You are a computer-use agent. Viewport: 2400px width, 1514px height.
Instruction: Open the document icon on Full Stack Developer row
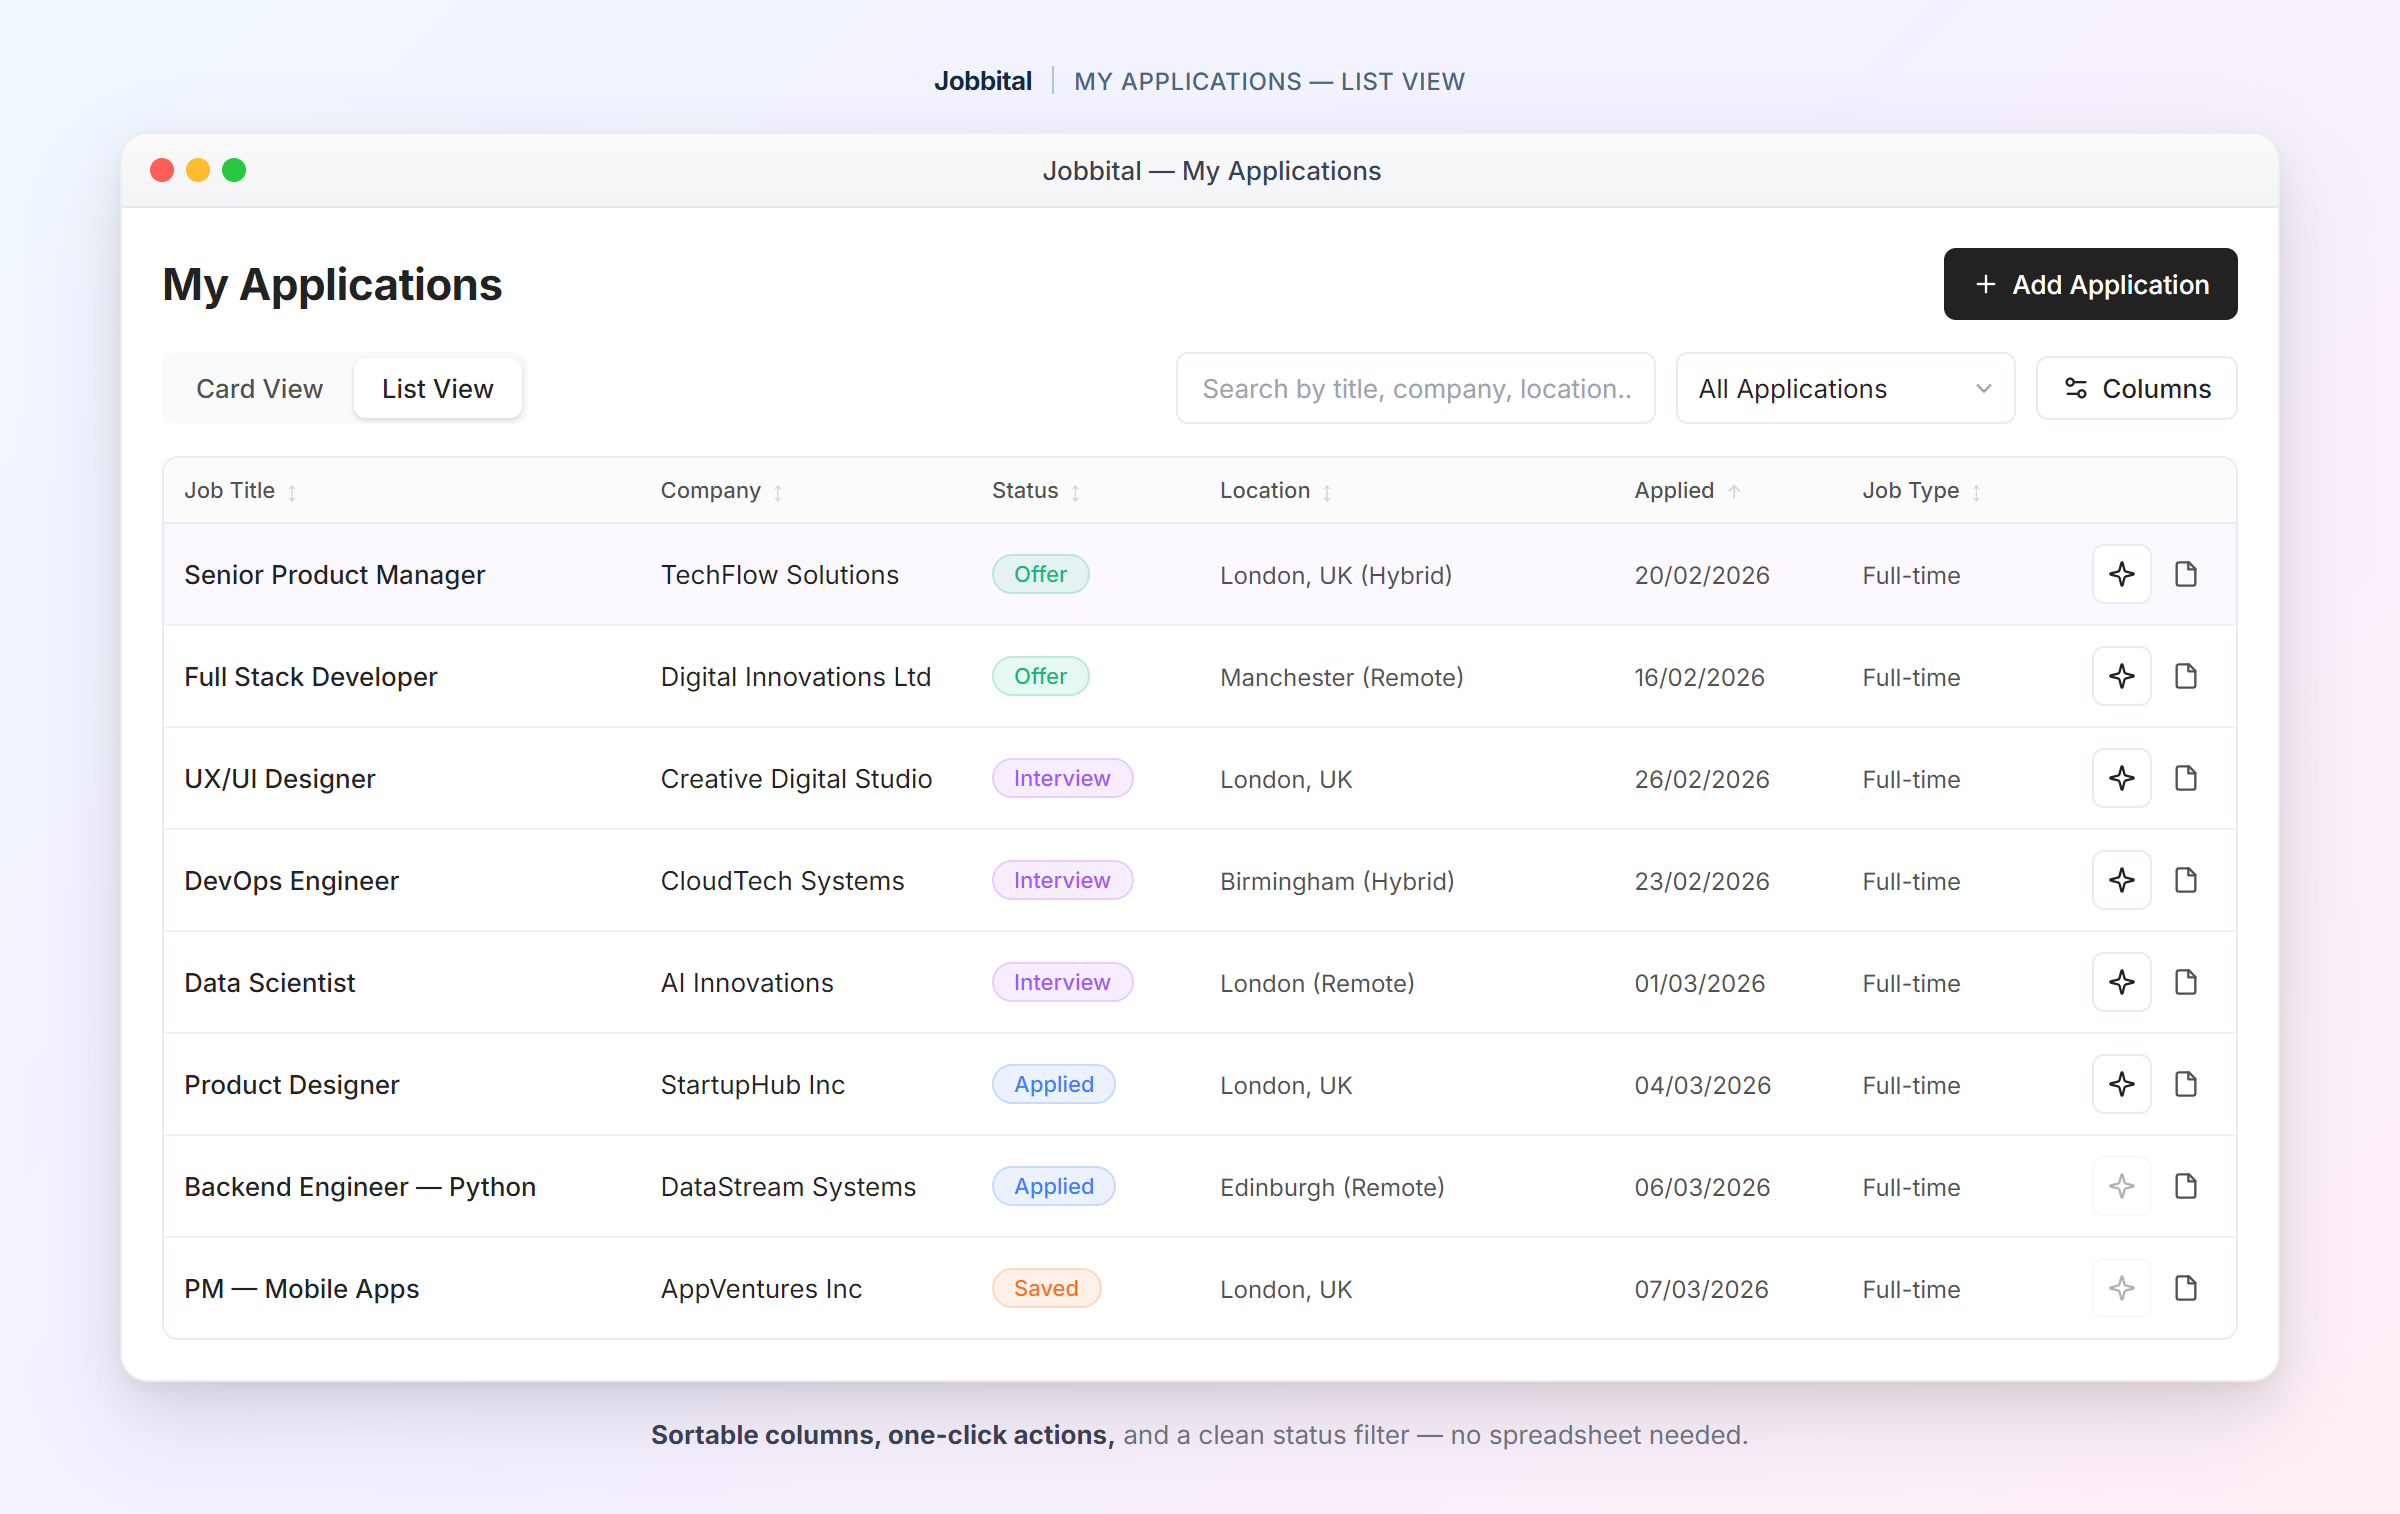click(x=2185, y=676)
